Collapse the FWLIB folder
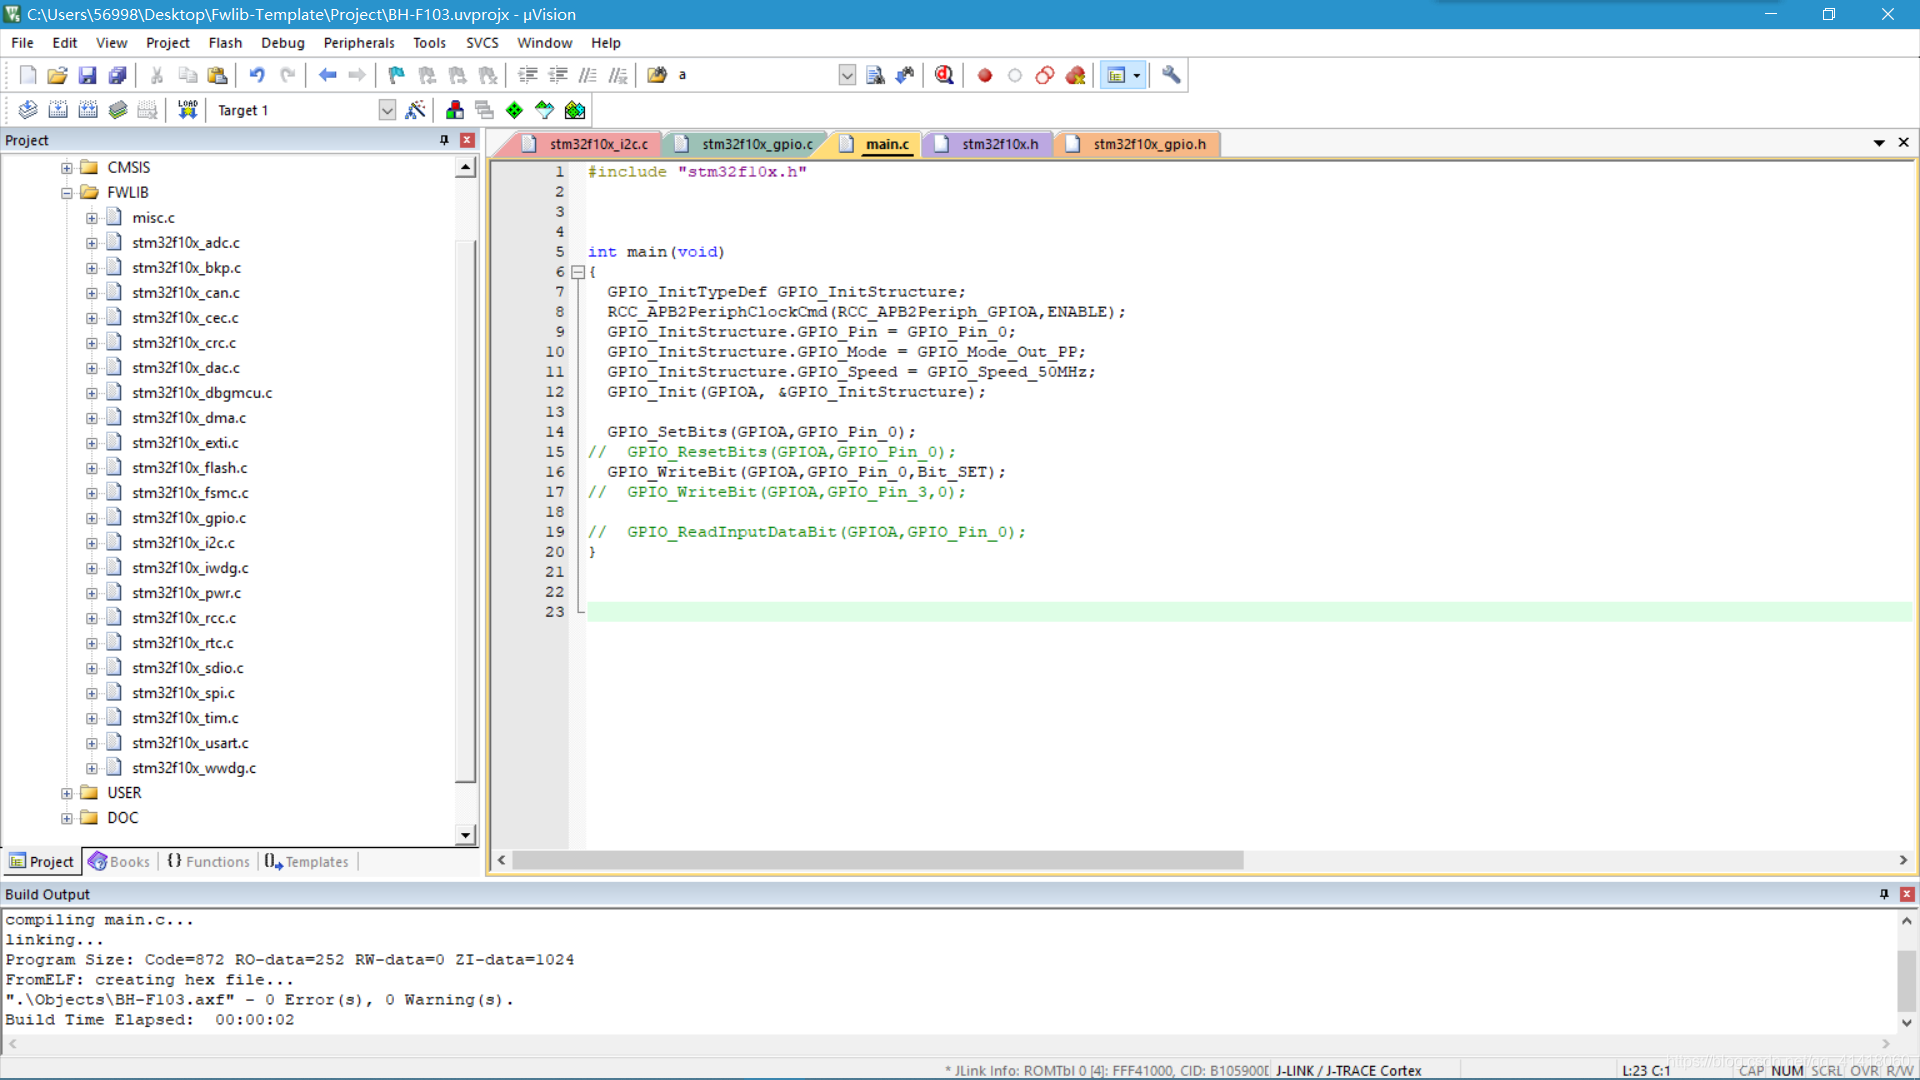Screen dimensions: 1920x1080 pyautogui.click(x=67, y=193)
